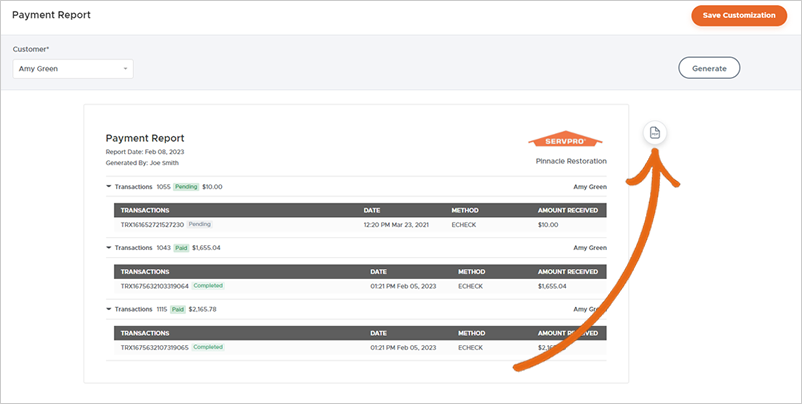
Task: Click the SERVPRO logo
Action: point(566,139)
